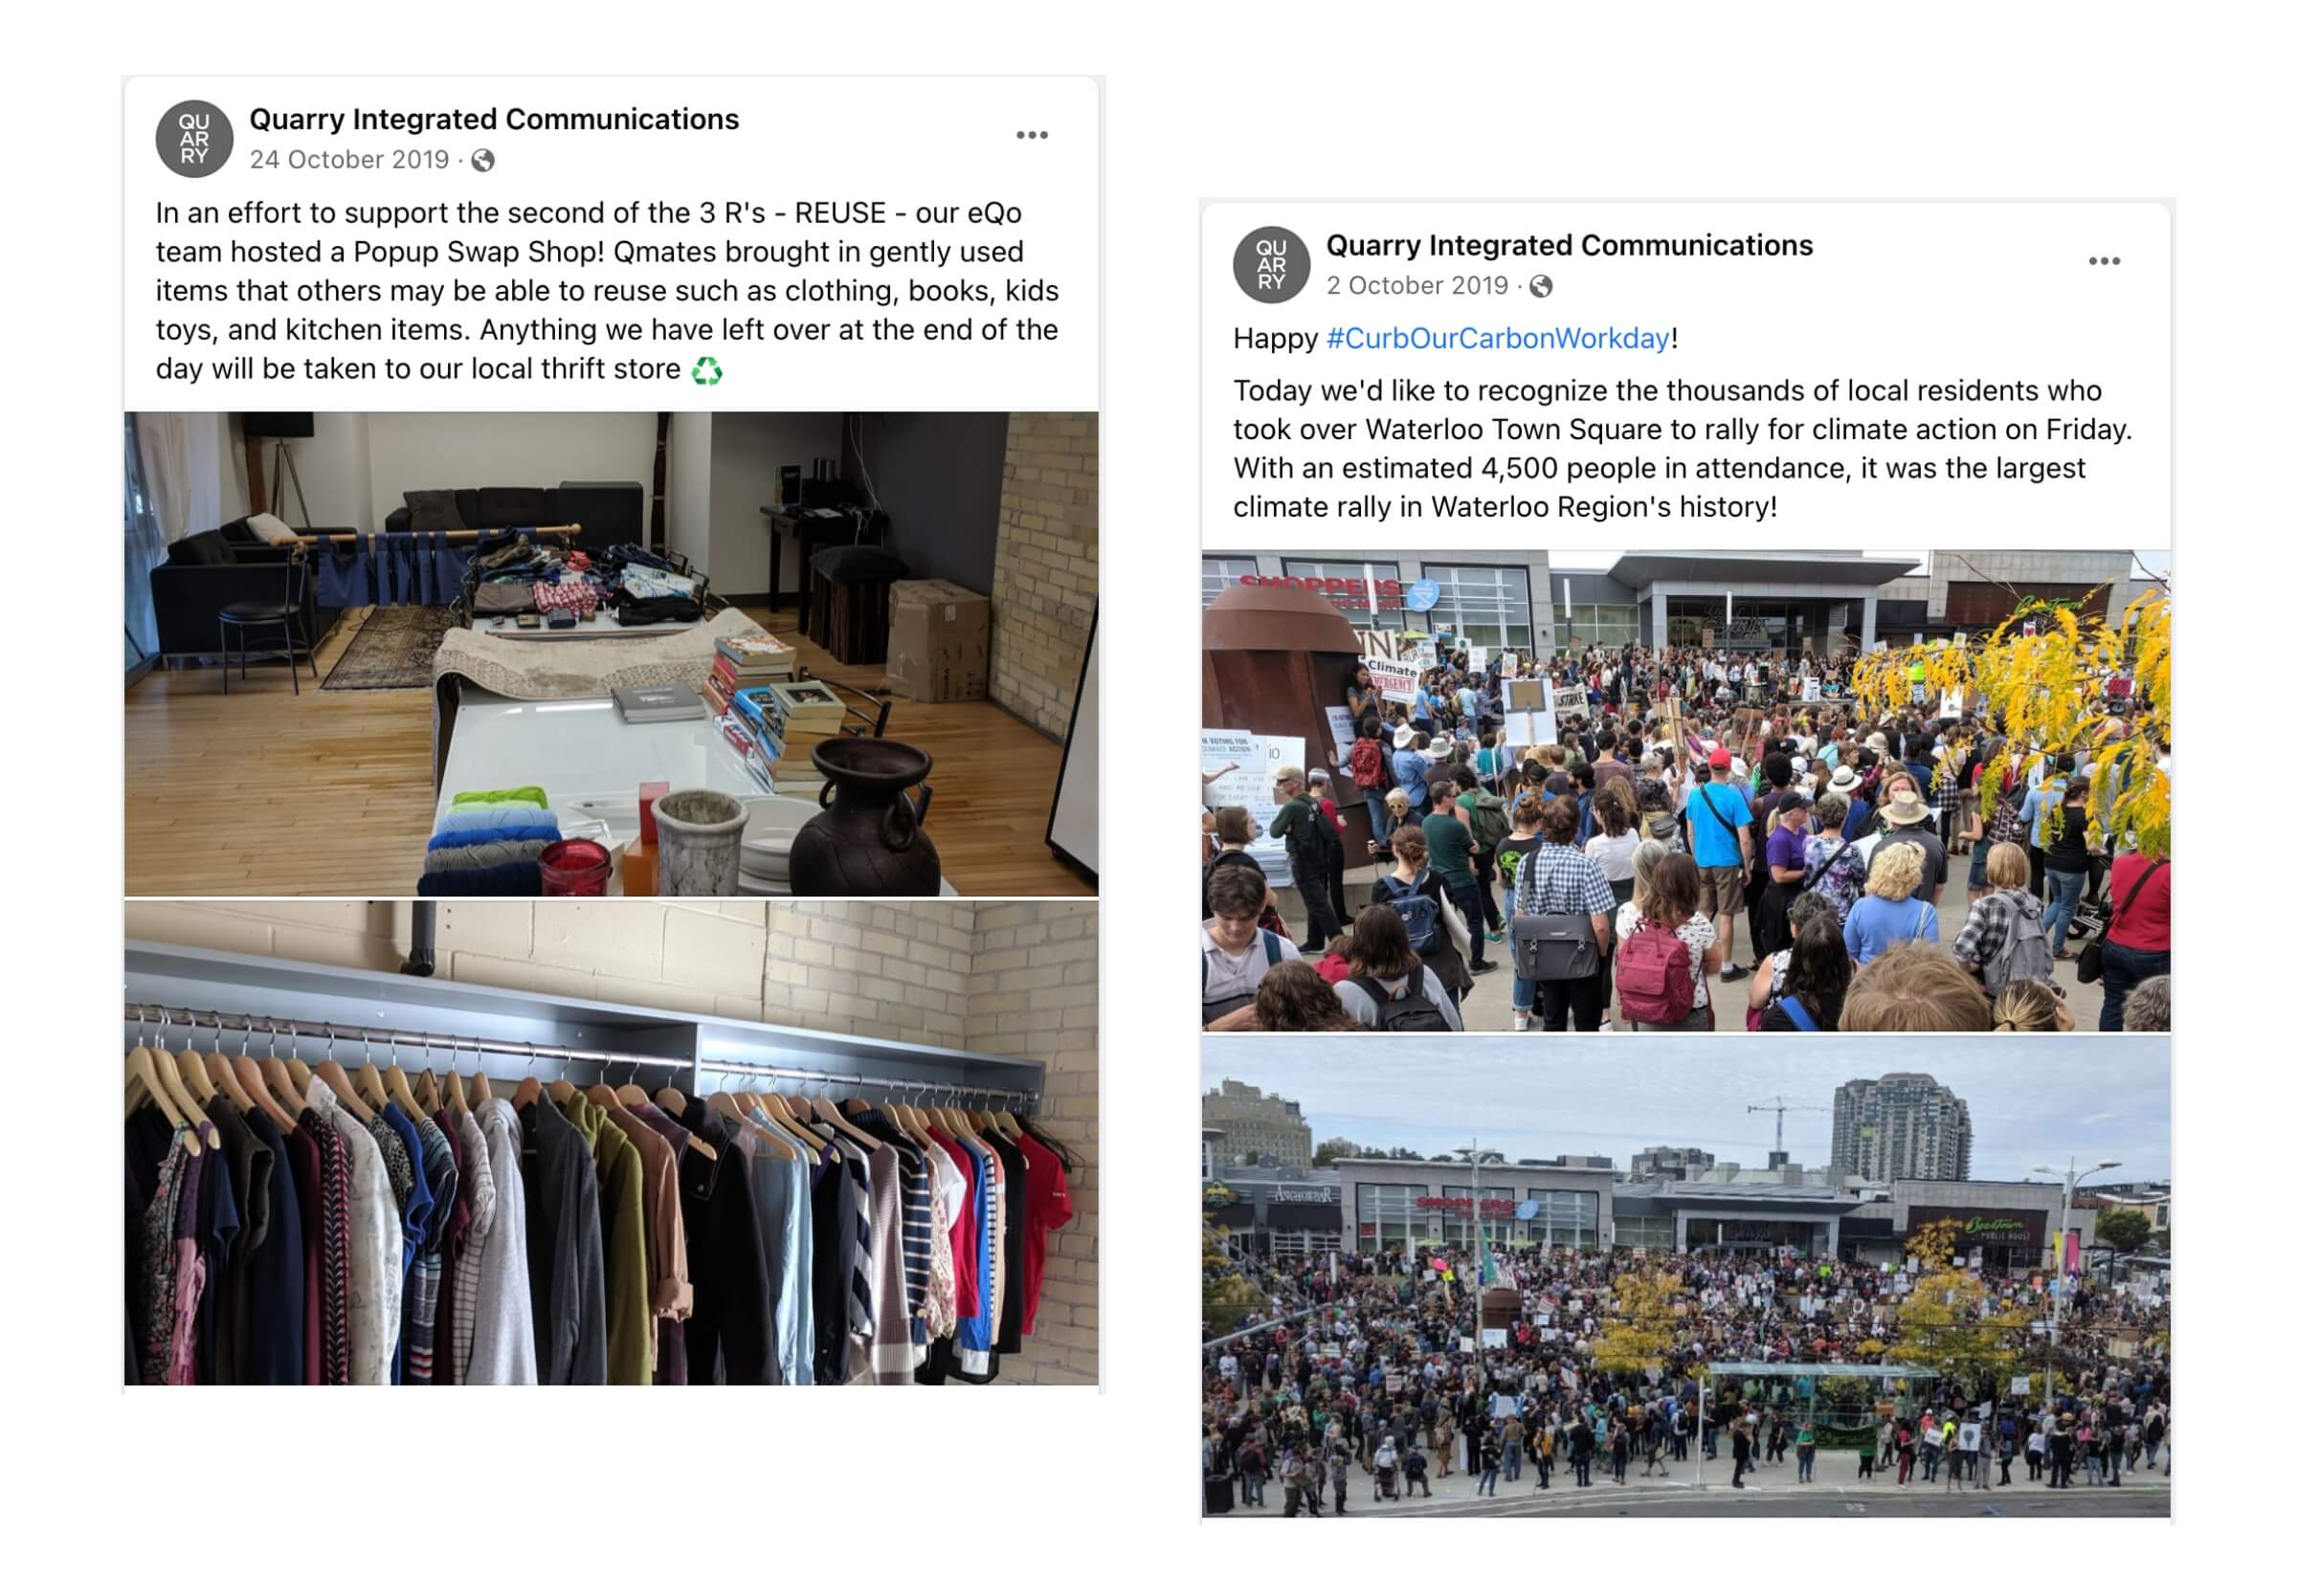
Task: Click the climate rally post text paragraph
Action: click(x=1682, y=449)
